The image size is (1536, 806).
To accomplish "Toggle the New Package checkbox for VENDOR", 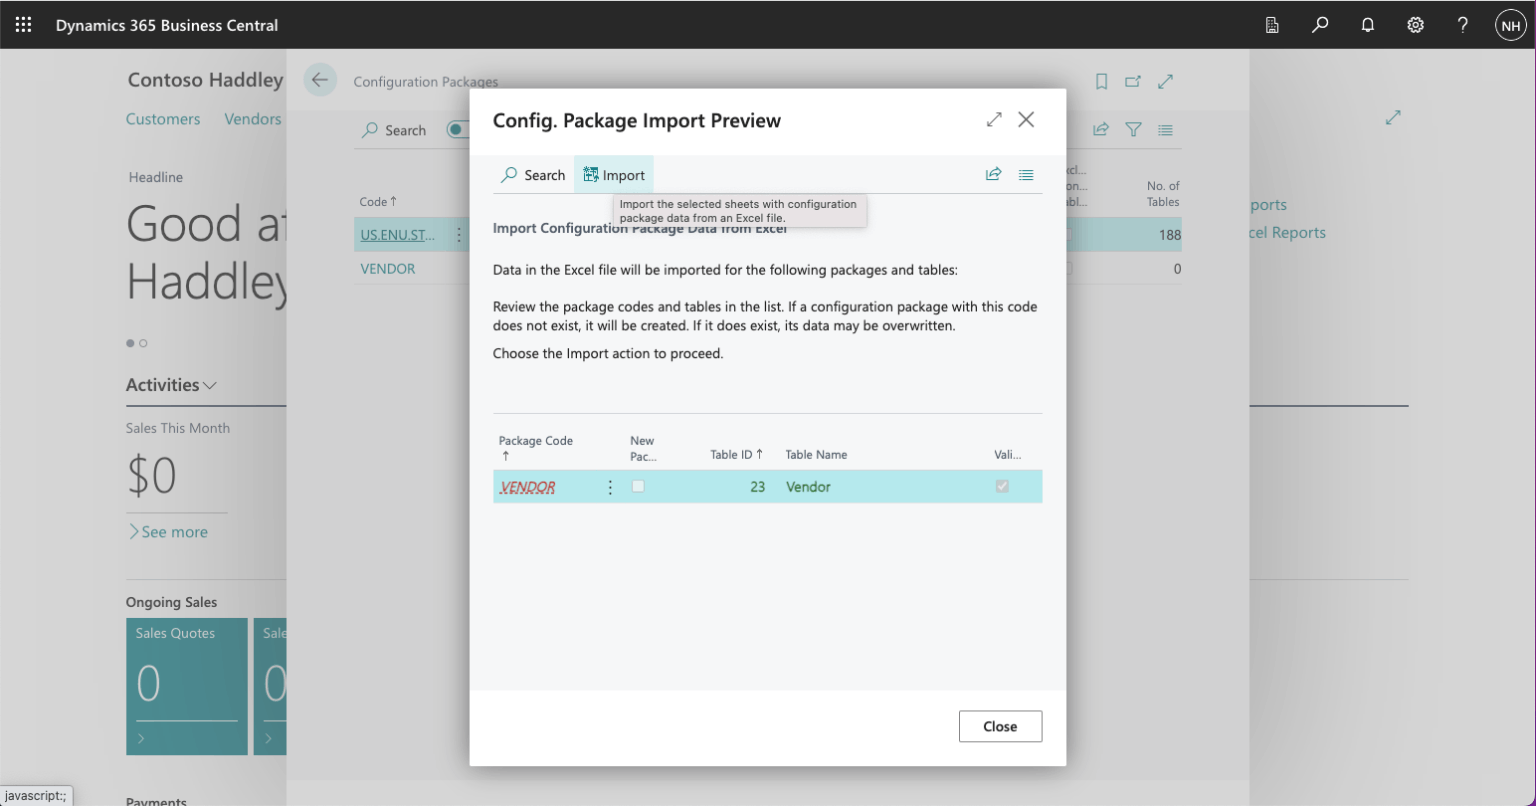I will (638, 486).
